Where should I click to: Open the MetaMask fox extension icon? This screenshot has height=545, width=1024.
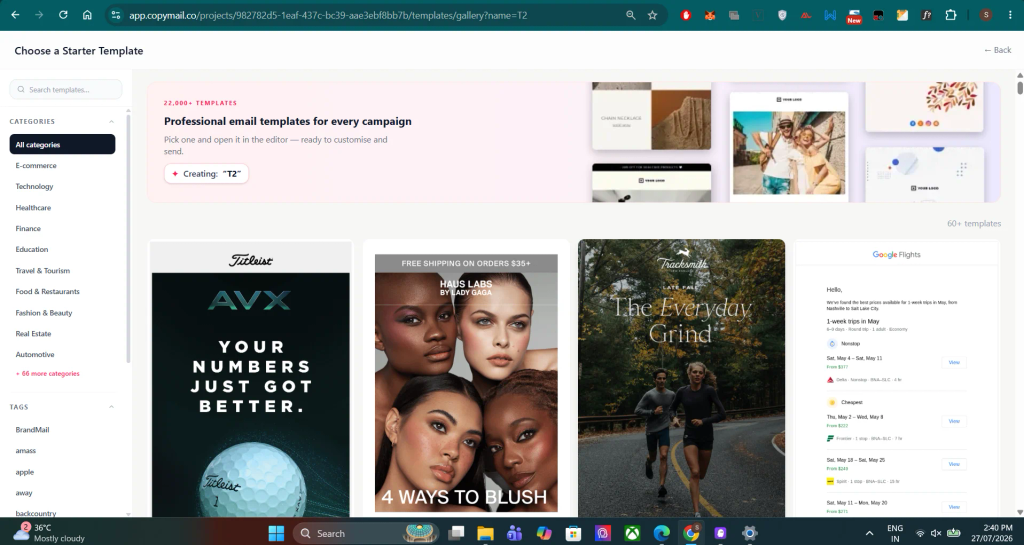point(710,15)
